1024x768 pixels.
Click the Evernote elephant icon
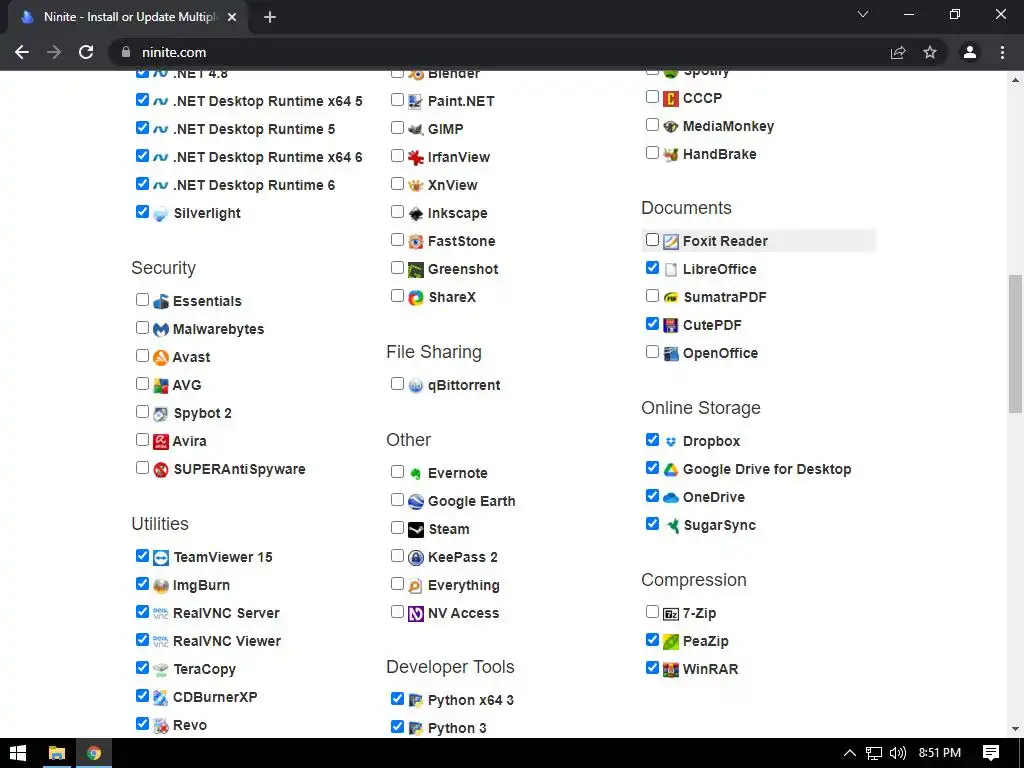(x=416, y=473)
